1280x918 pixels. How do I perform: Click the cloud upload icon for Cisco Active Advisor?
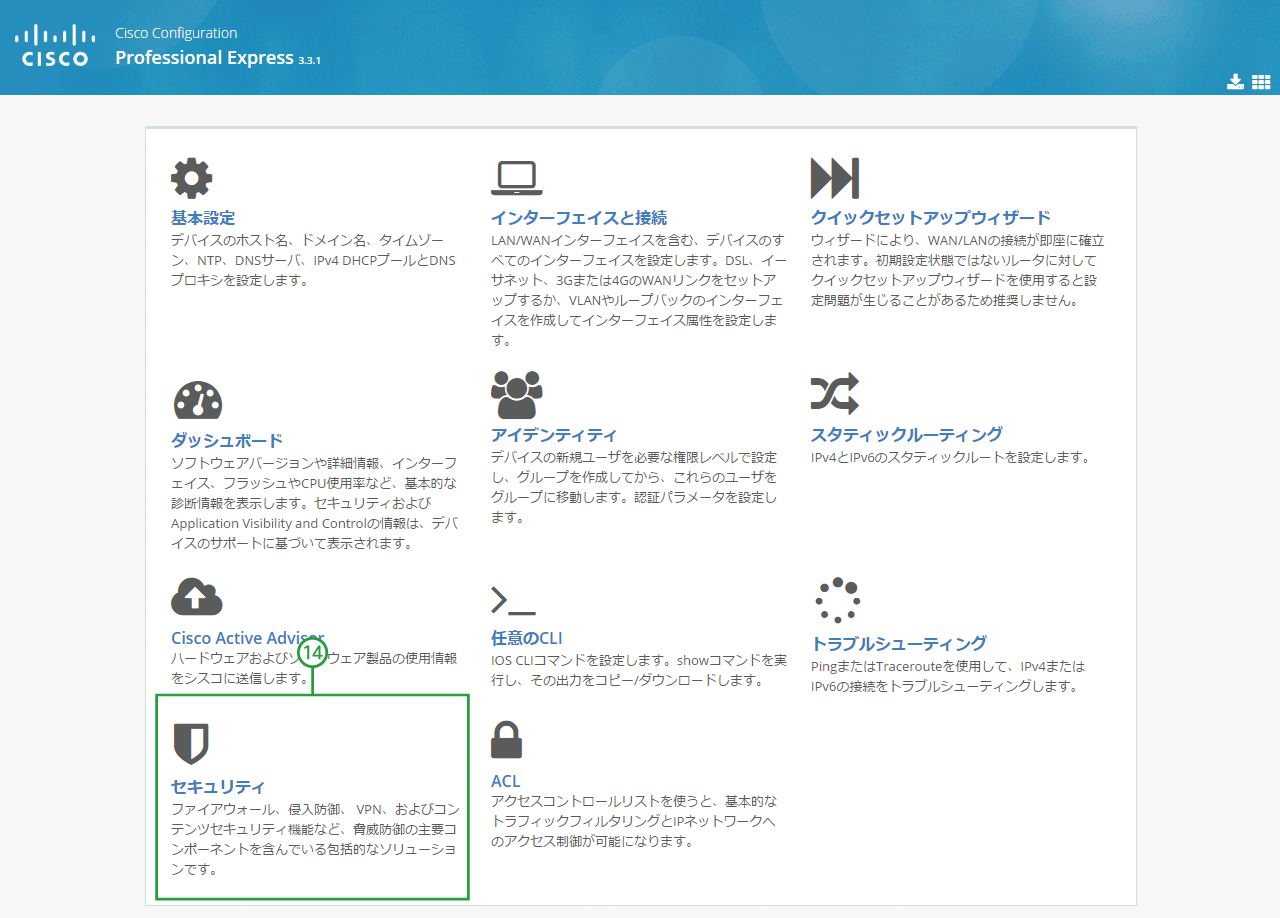tap(197, 597)
